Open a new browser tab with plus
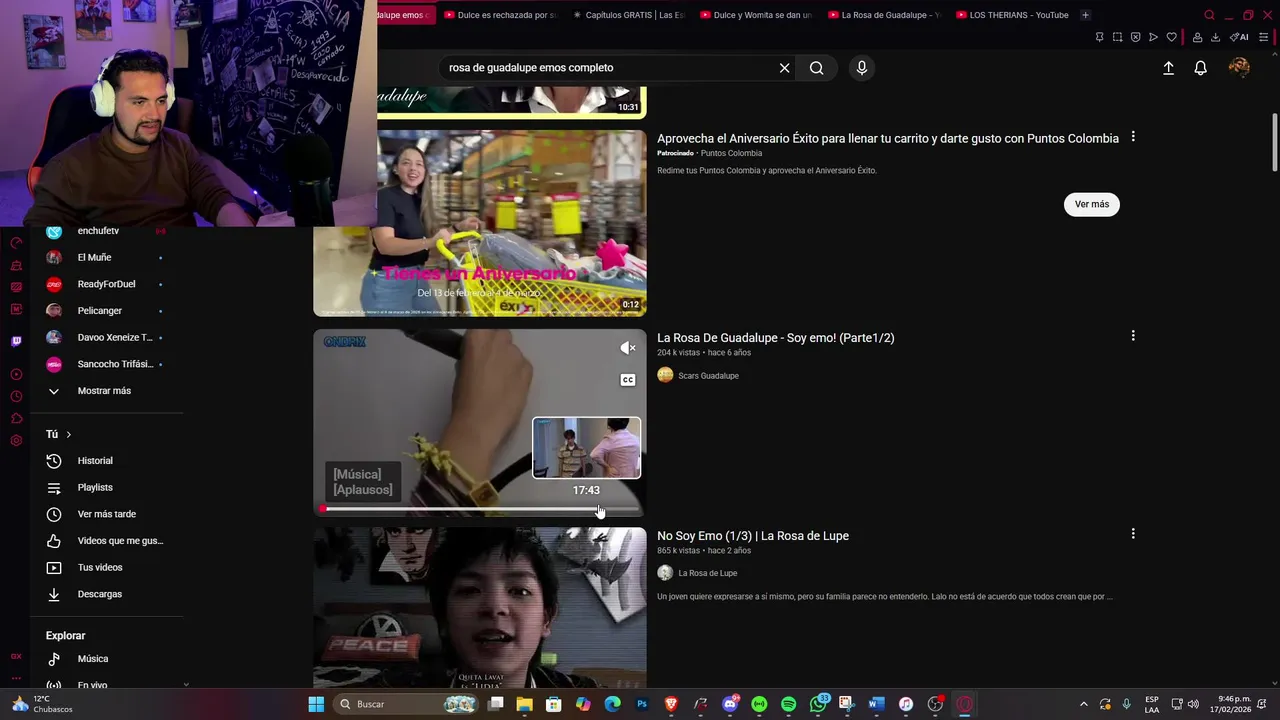The height and width of the screenshot is (720, 1280). [x=1085, y=15]
